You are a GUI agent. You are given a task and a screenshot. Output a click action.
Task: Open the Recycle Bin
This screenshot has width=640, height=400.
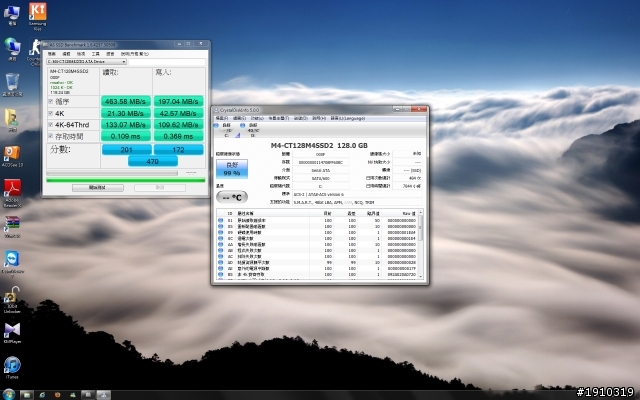(x=12, y=85)
